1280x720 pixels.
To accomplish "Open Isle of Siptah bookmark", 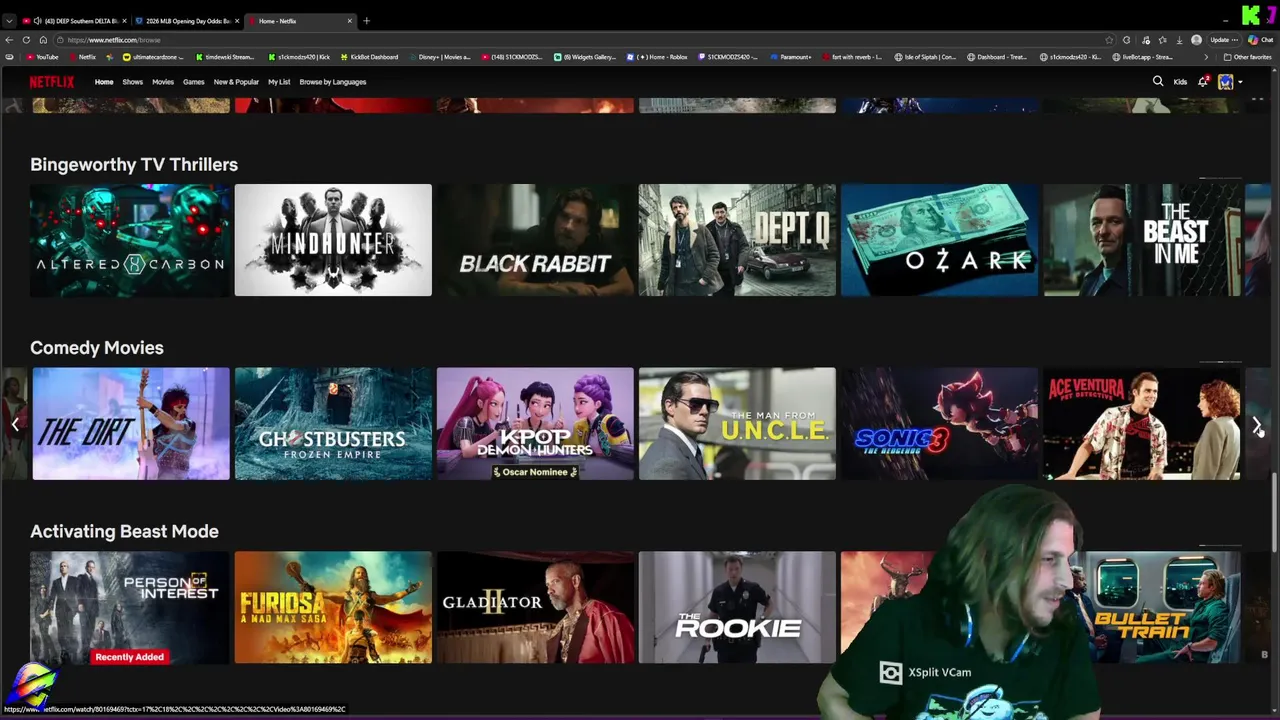I will (925, 57).
